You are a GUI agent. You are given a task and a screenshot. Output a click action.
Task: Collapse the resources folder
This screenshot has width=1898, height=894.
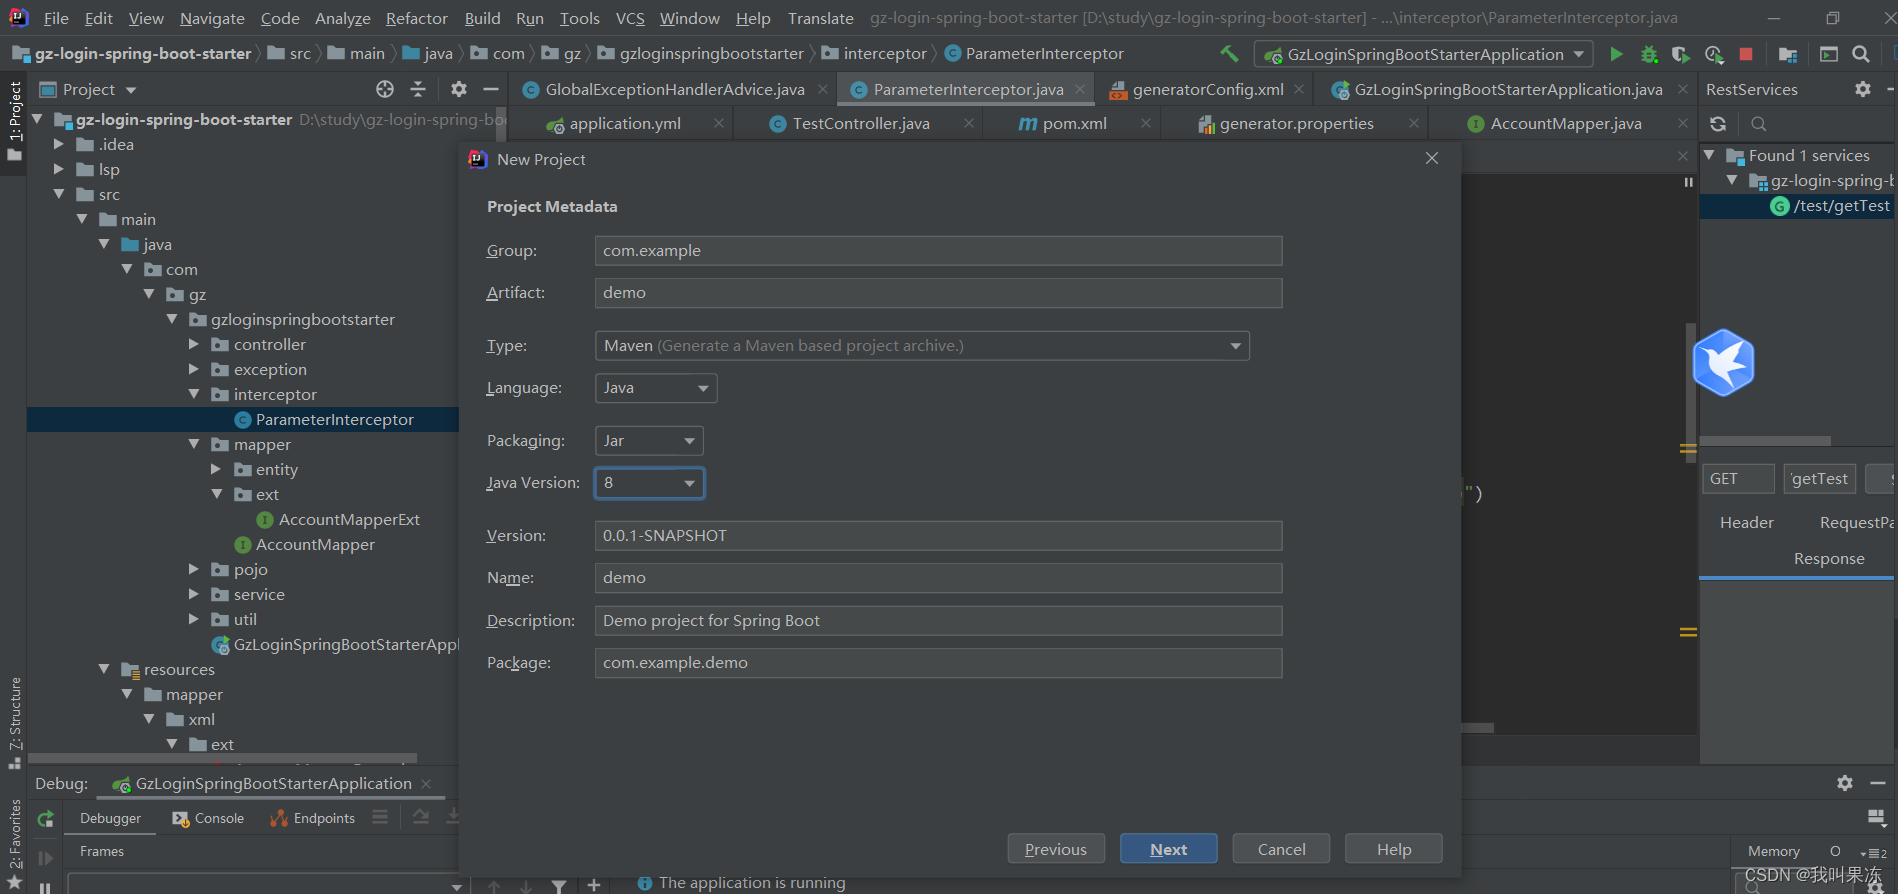click(104, 669)
